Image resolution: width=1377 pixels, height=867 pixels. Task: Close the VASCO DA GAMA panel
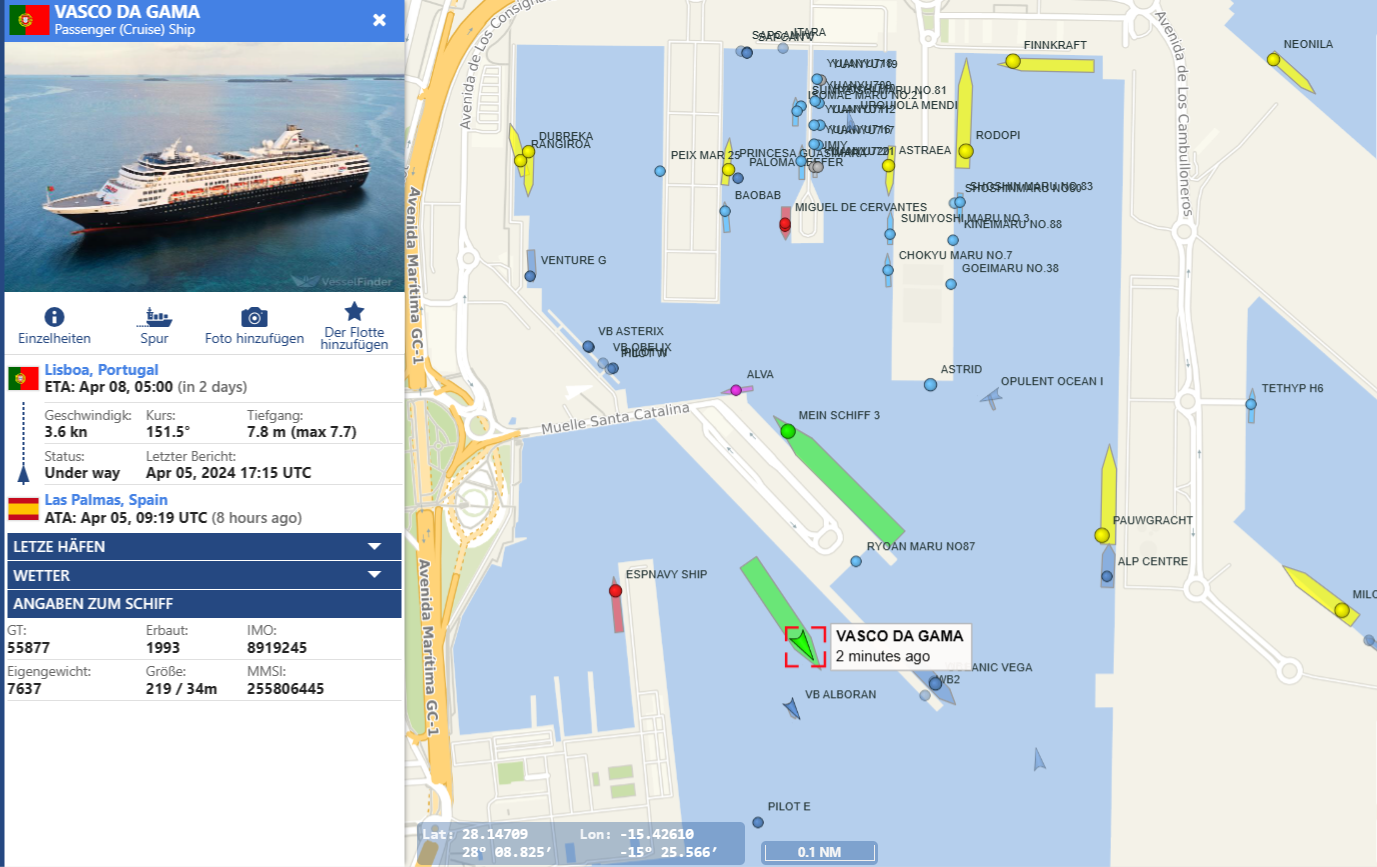point(380,20)
